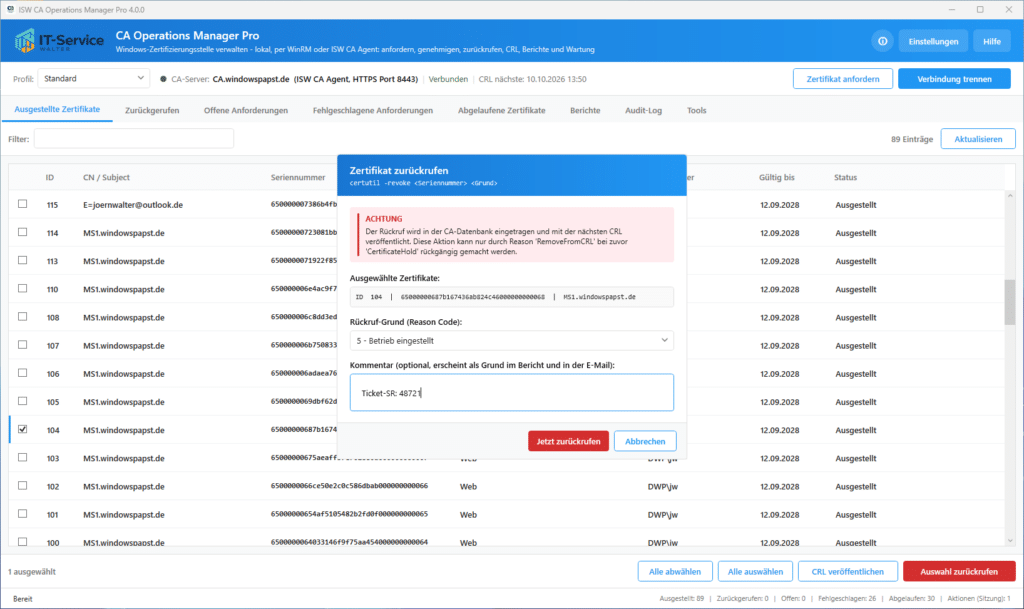The height and width of the screenshot is (609, 1024).
Task: Click the Seriennummer column header
Action: [x=298, y=178]
